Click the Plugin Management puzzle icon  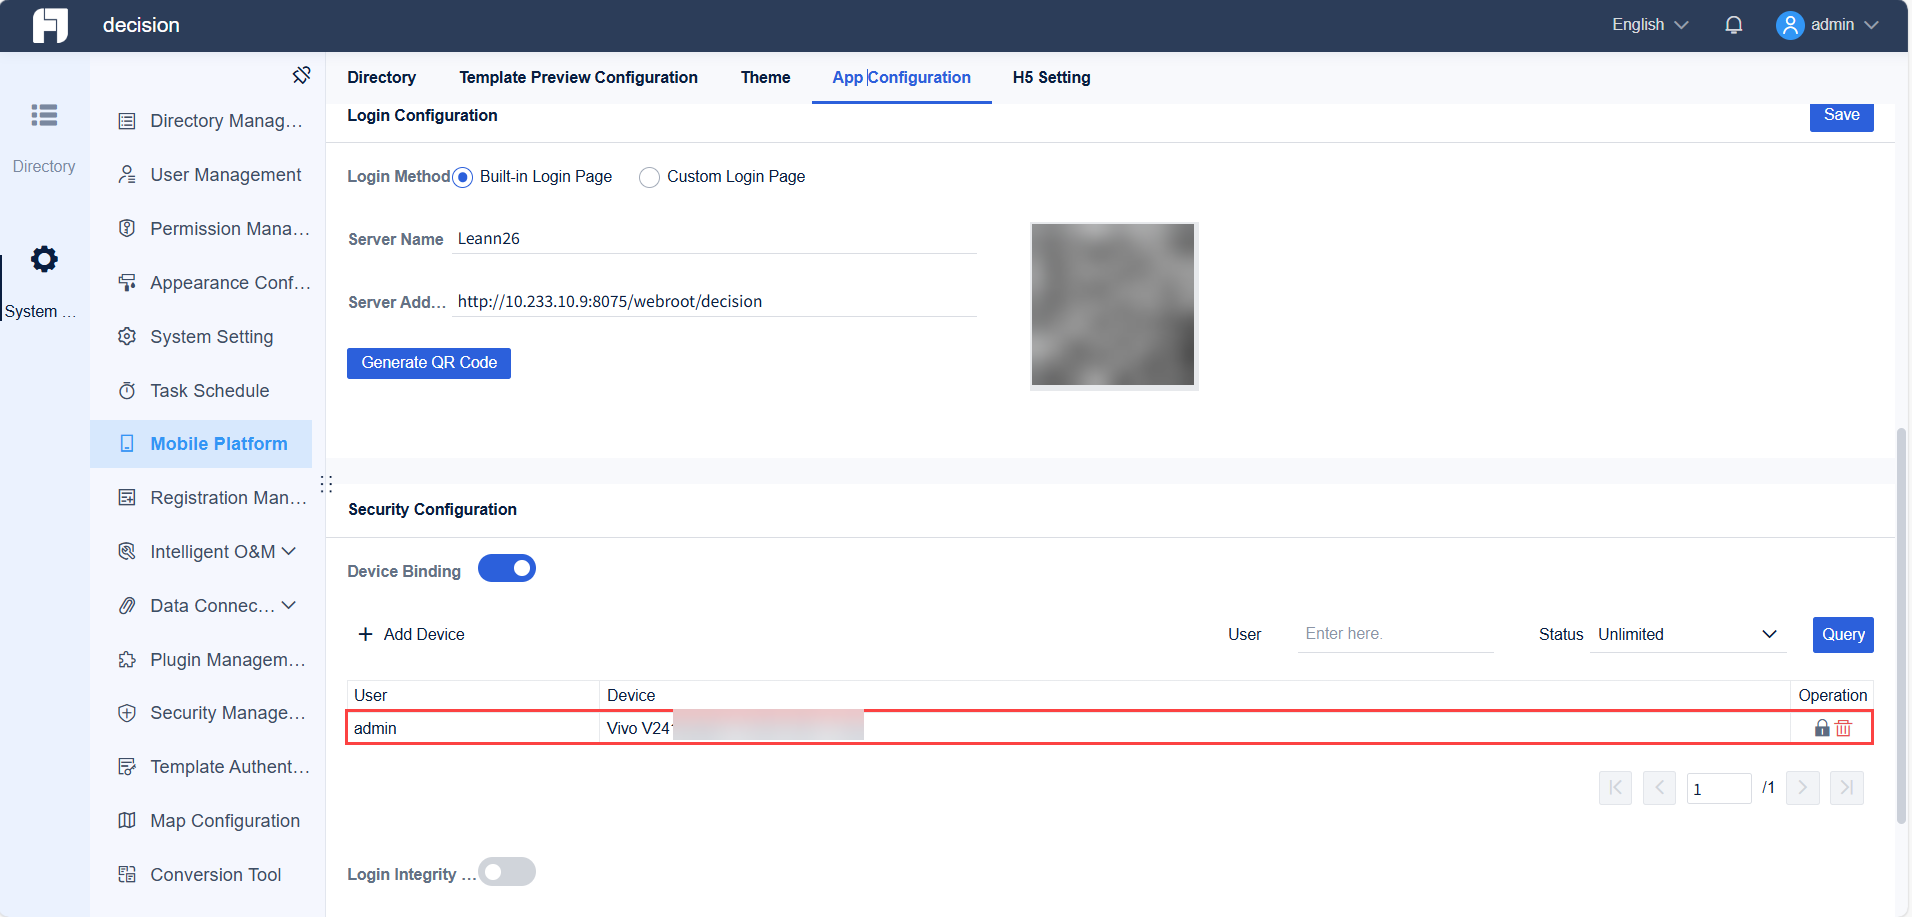(x=127, y=660)
